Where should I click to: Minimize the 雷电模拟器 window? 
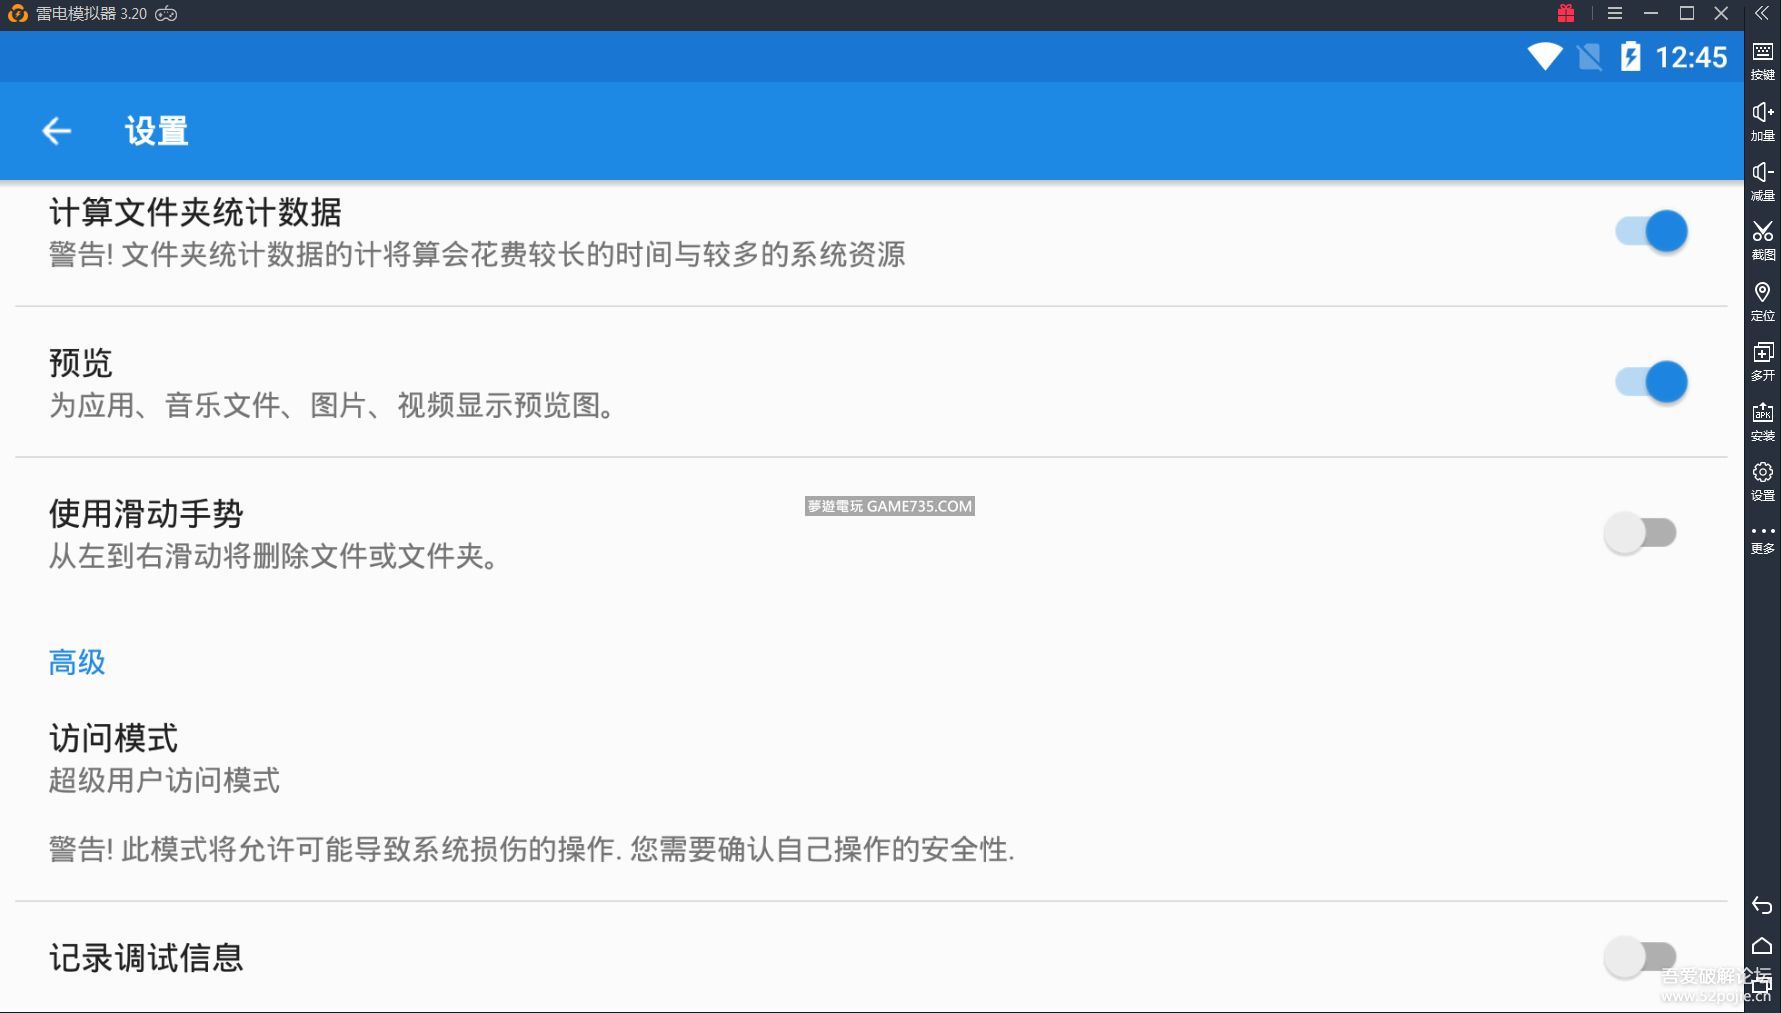1651,13
